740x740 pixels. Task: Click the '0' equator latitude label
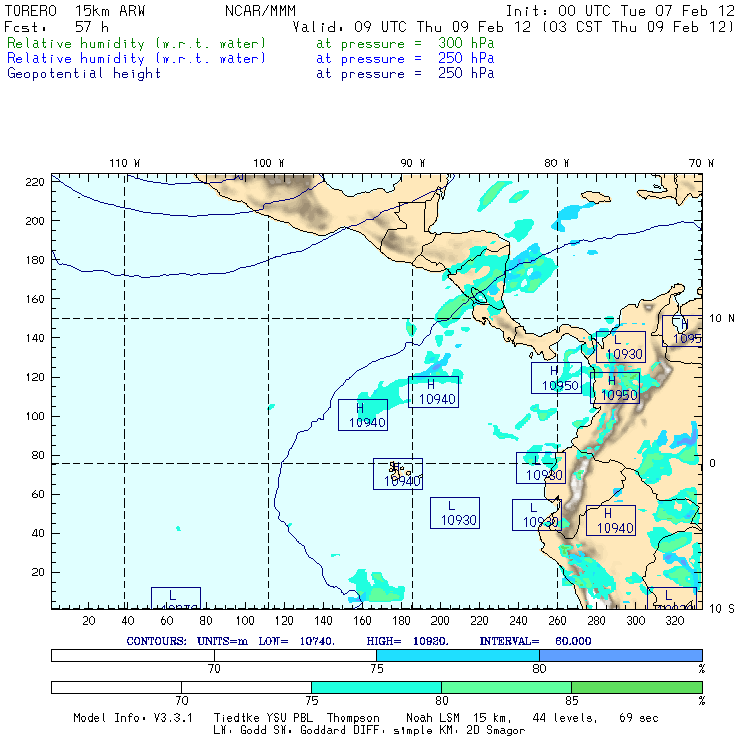(x=712, y=463)
